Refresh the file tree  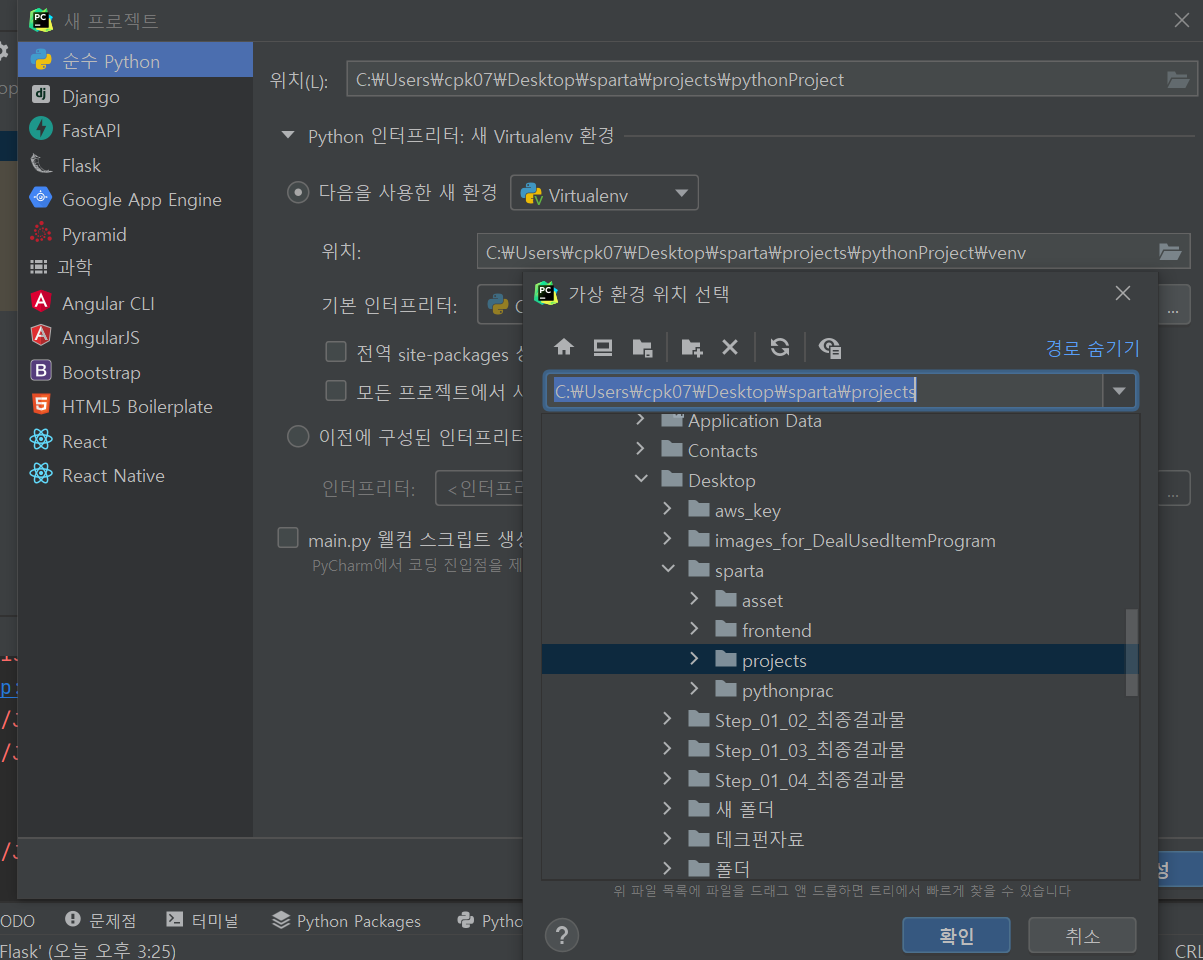(780, 347)
